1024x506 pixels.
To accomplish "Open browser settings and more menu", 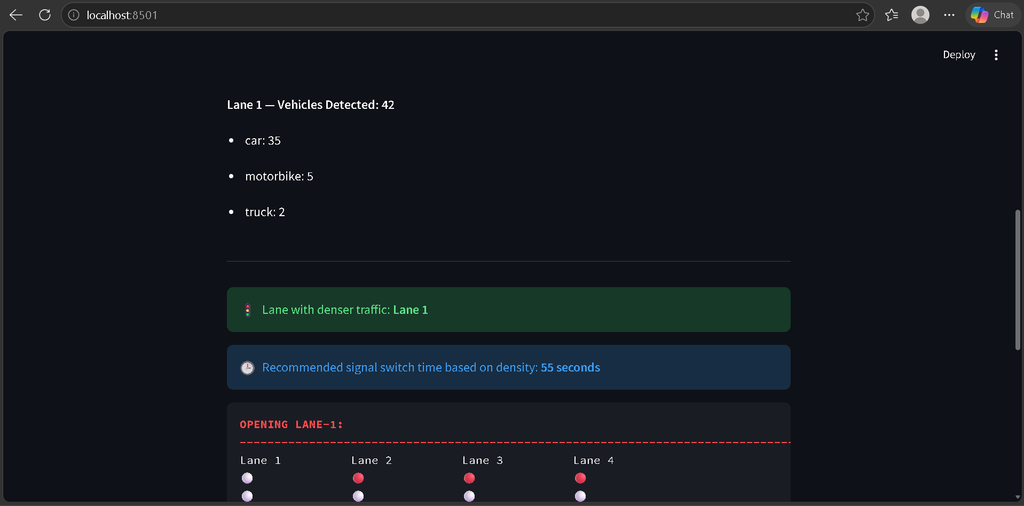I will click(x=949, y=15).
